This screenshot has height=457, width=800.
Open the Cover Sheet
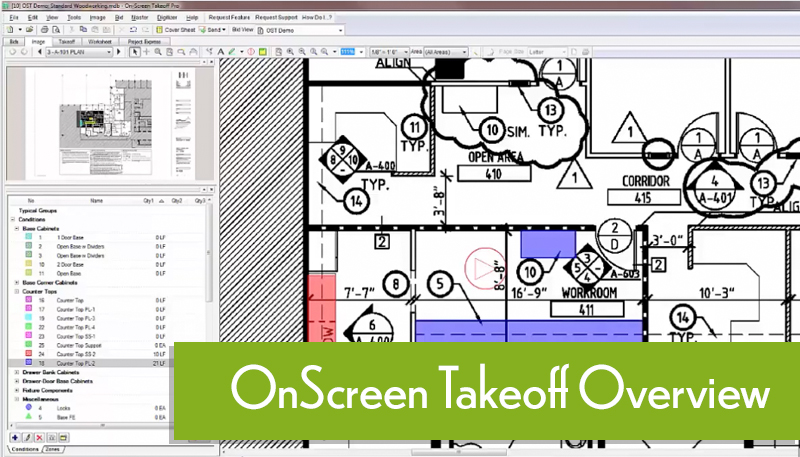point(175,30)
